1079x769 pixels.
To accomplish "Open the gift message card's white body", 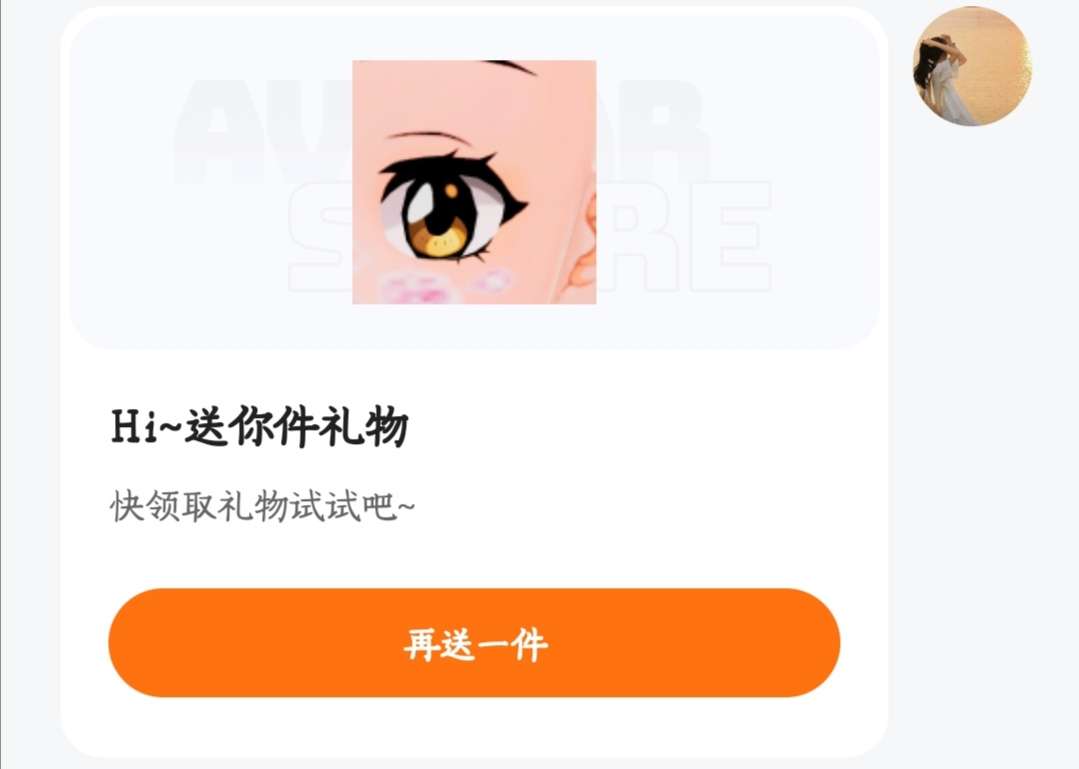I will (474, 550).
